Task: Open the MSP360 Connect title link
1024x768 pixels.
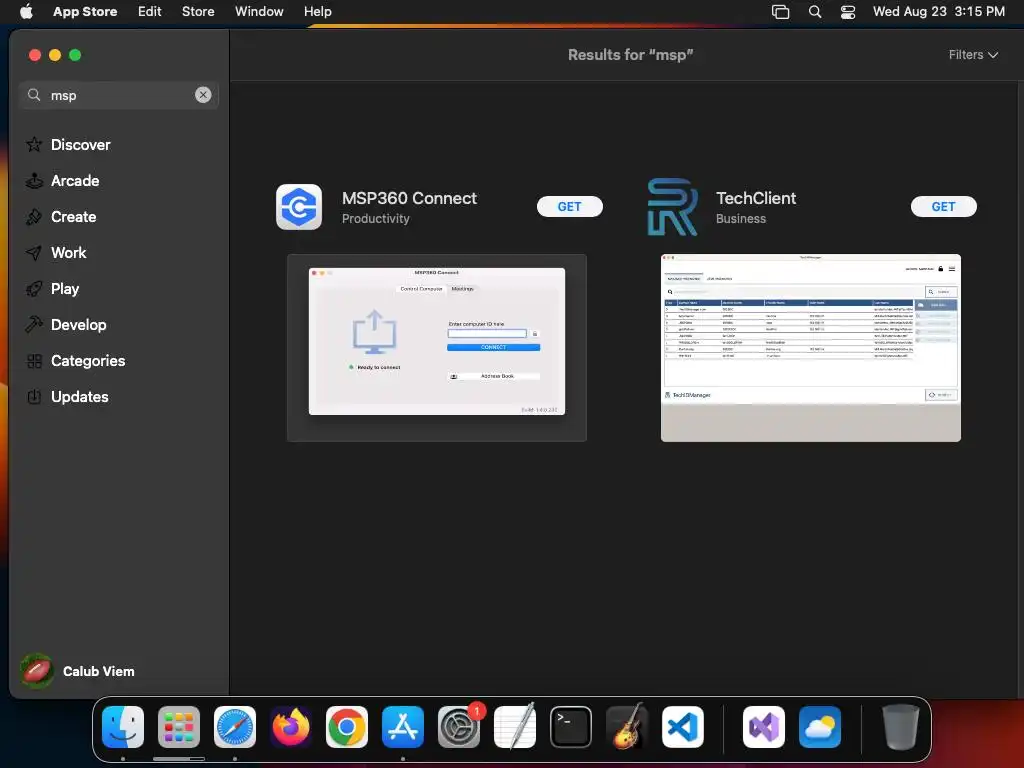Action: [409, 198]
